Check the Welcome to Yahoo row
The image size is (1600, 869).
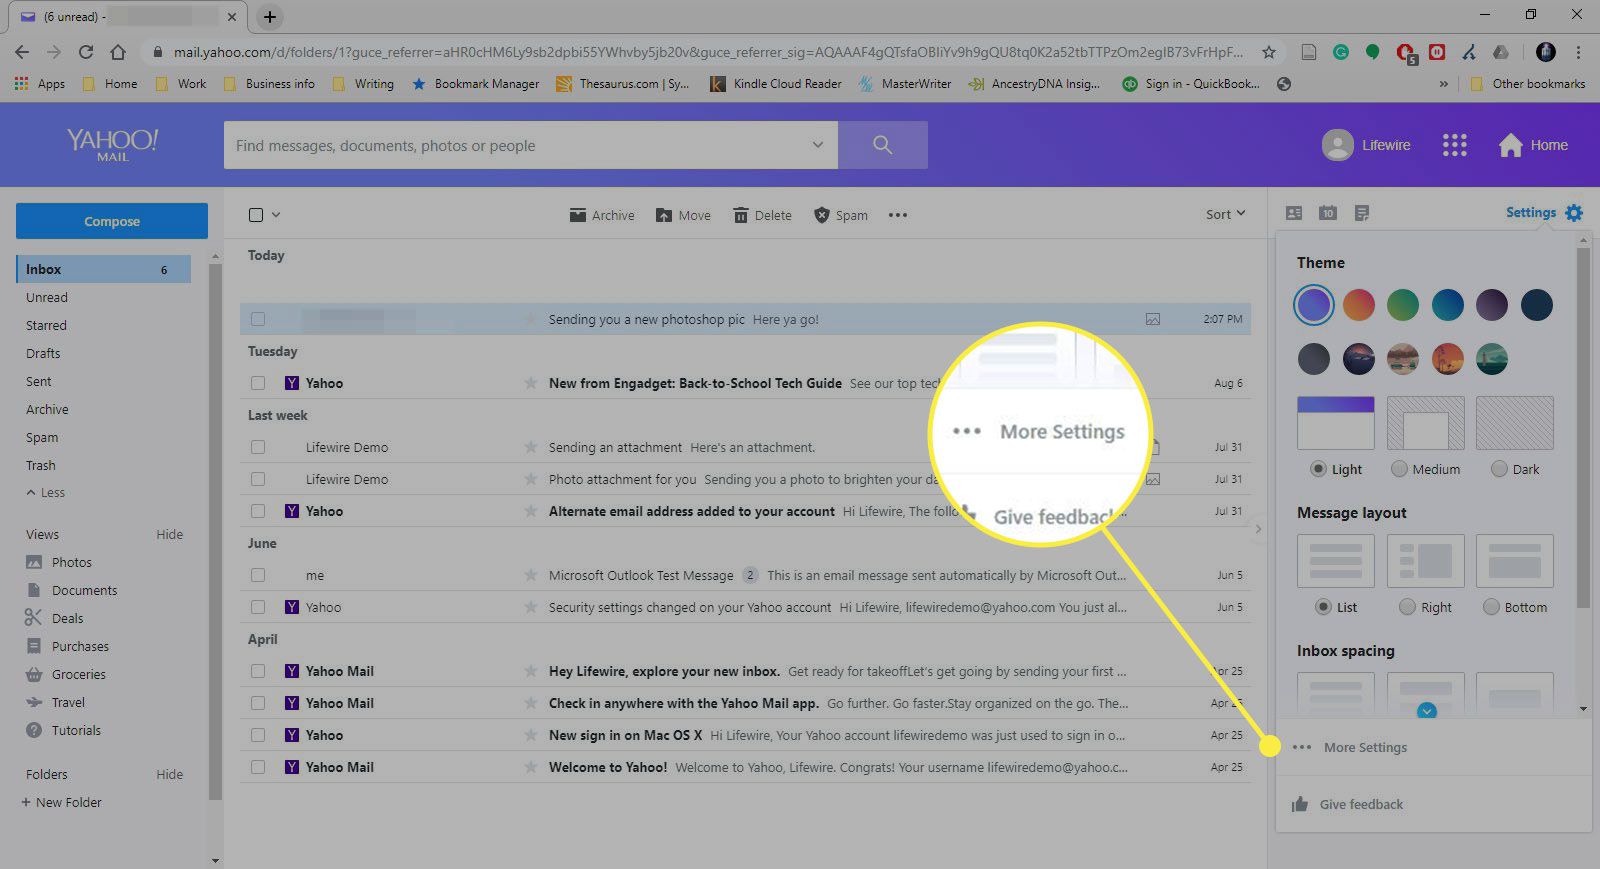pos(258,767)
